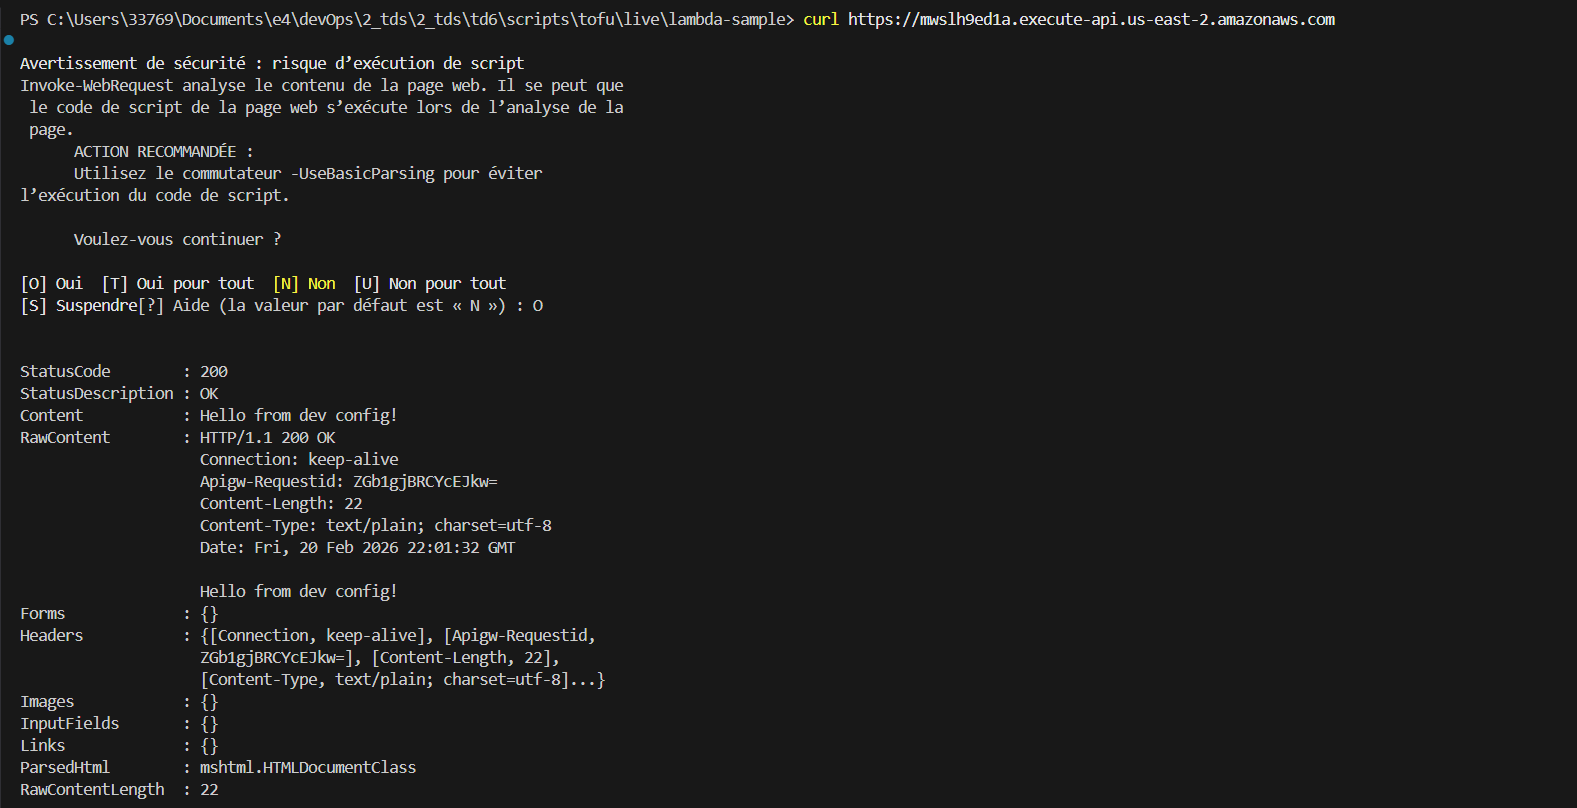Open the execute-api amazonaws URL

[1090, 20]
